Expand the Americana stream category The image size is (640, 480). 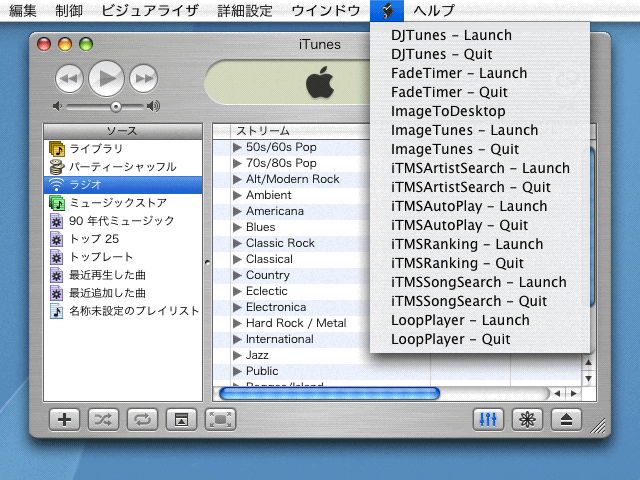click(x=237, y=211)
